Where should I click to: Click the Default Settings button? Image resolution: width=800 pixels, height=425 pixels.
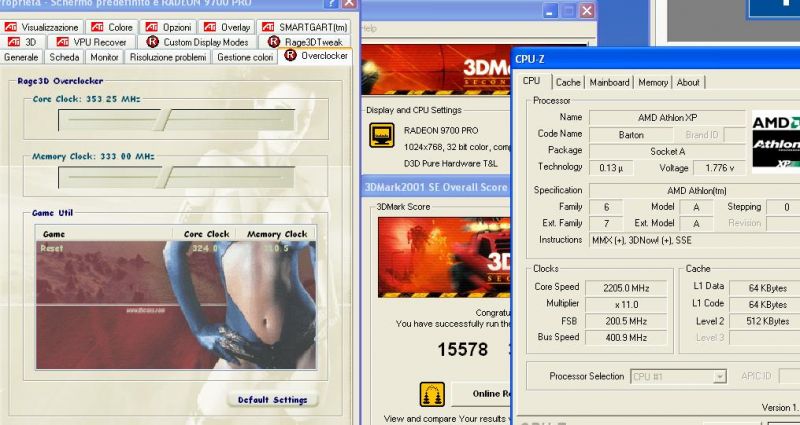272,399
